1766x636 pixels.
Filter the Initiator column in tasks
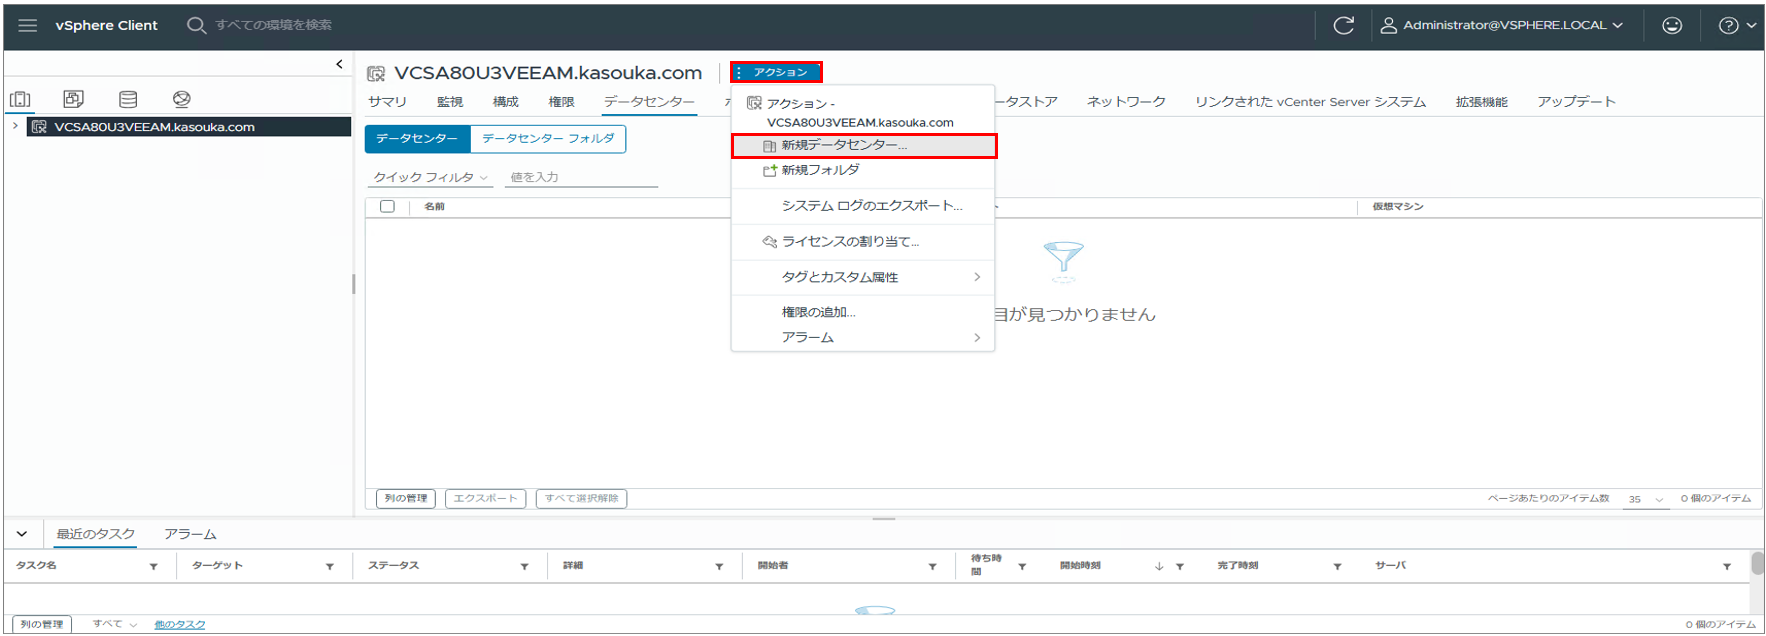(x=932, y=567)
